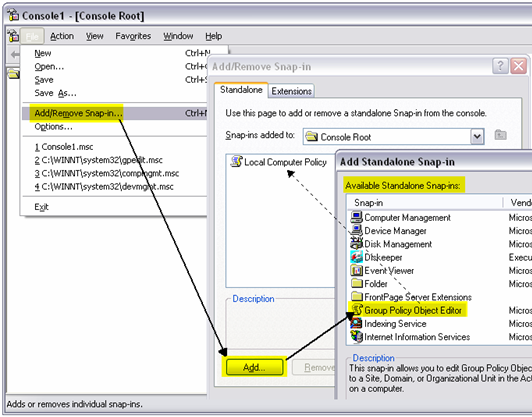This screenshot has height=417, width=532.
Task: Click the Console1 title bar icon
Action: [14, 16]
